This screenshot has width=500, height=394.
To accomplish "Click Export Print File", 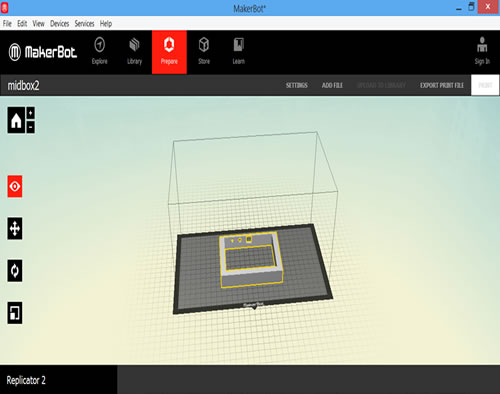I will pos(442,85).
